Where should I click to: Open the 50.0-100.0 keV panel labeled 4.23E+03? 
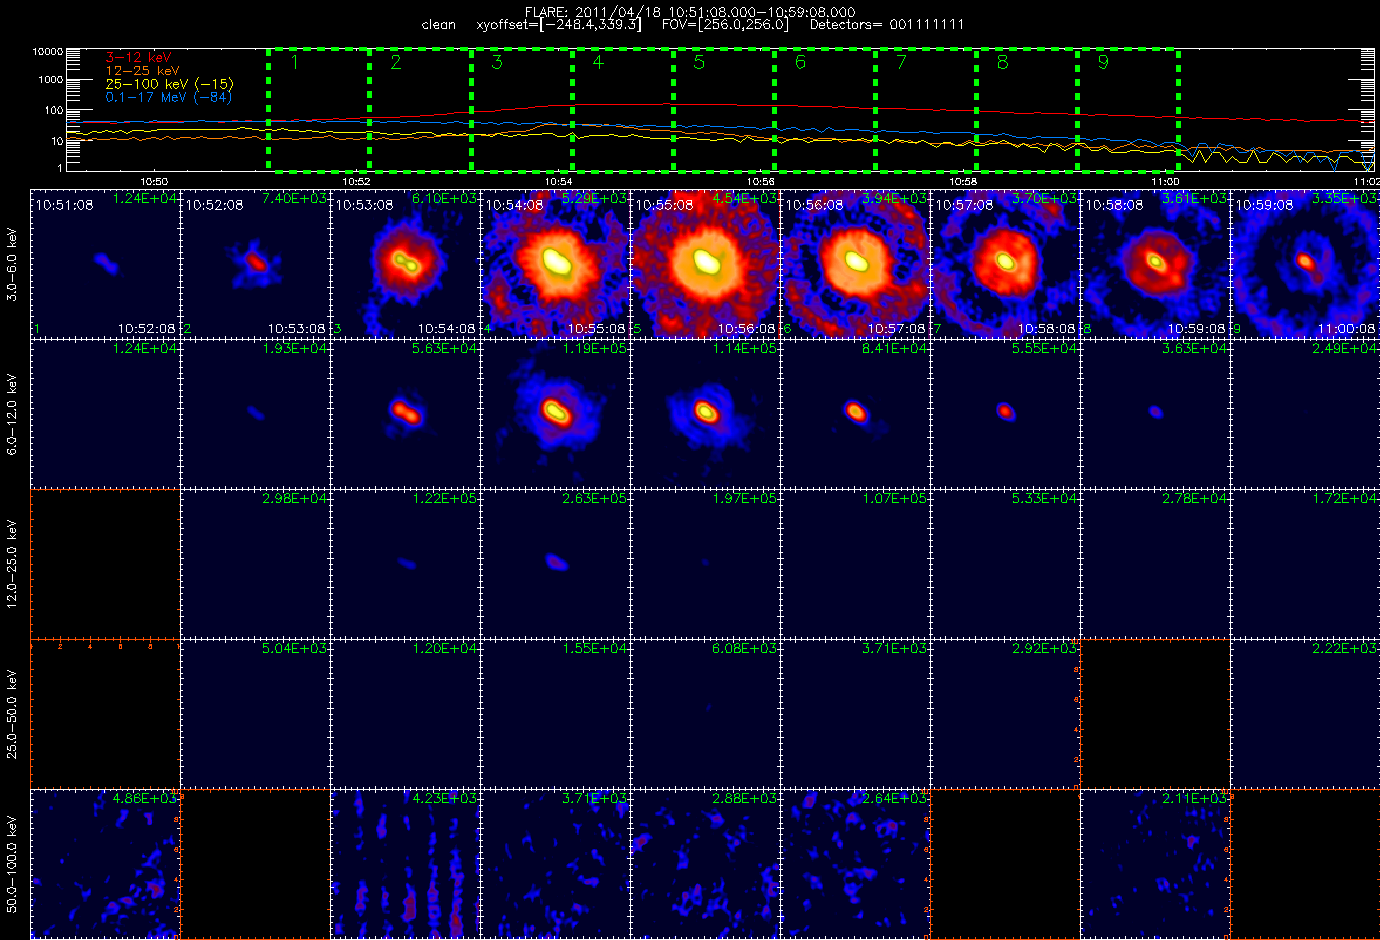(x=405, y=863)
